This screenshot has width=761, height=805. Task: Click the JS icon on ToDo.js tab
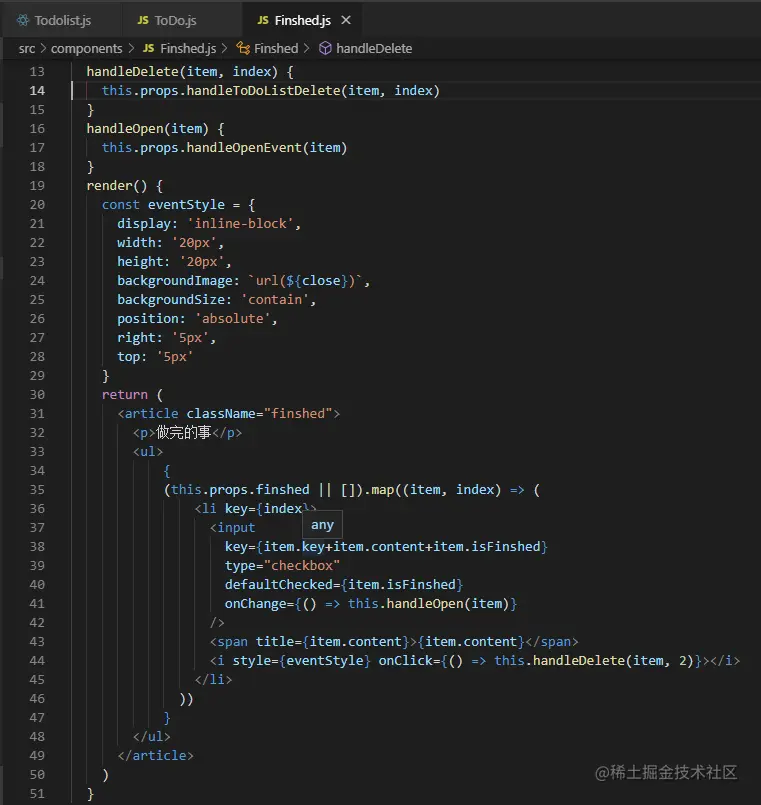coord(143,21)
